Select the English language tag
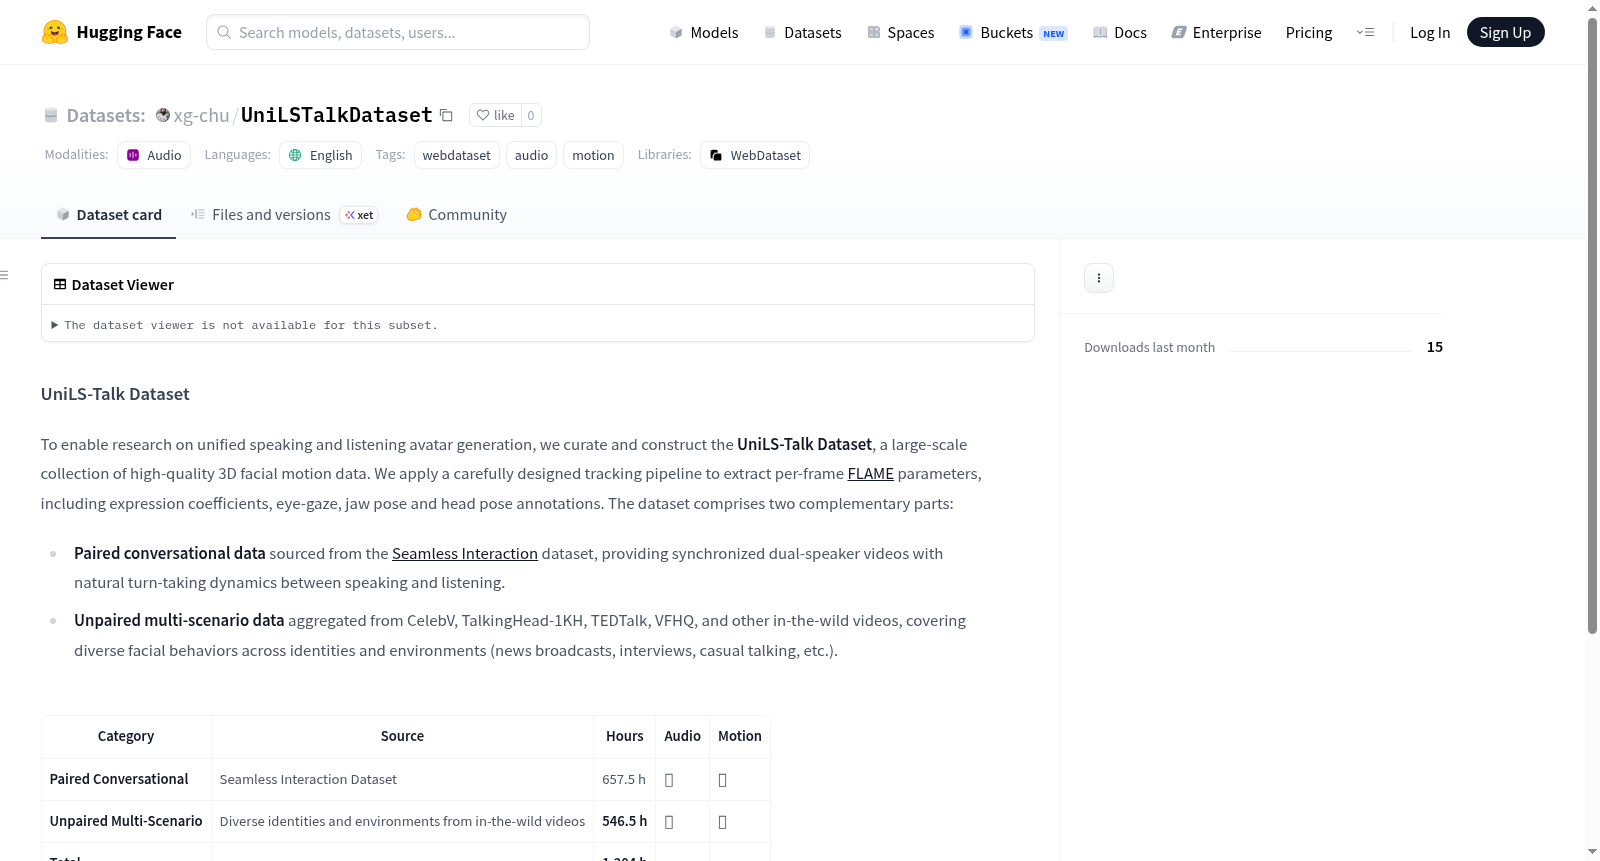 coord(320,155)
